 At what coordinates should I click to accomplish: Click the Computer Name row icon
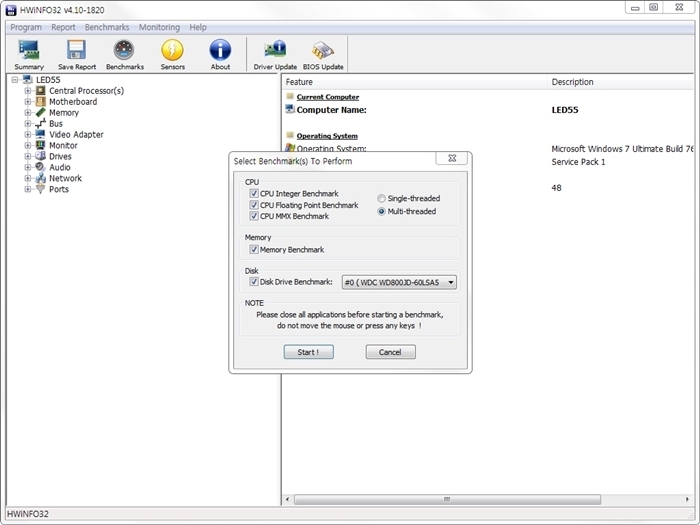[290, 109]
